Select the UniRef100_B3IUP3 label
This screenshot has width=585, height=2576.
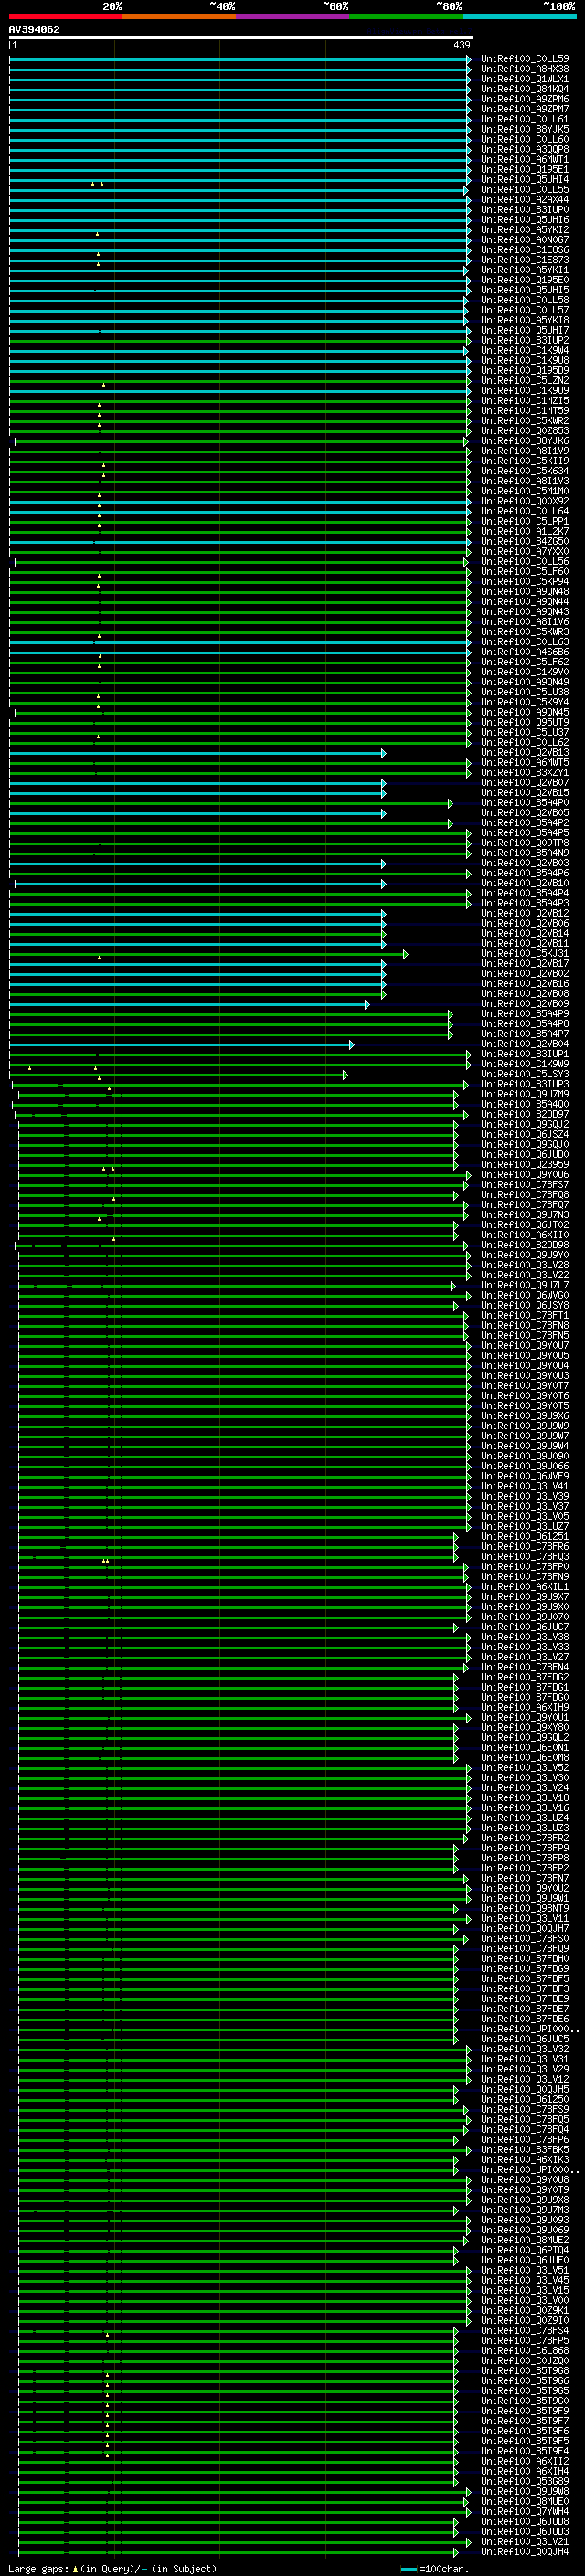525,1084
